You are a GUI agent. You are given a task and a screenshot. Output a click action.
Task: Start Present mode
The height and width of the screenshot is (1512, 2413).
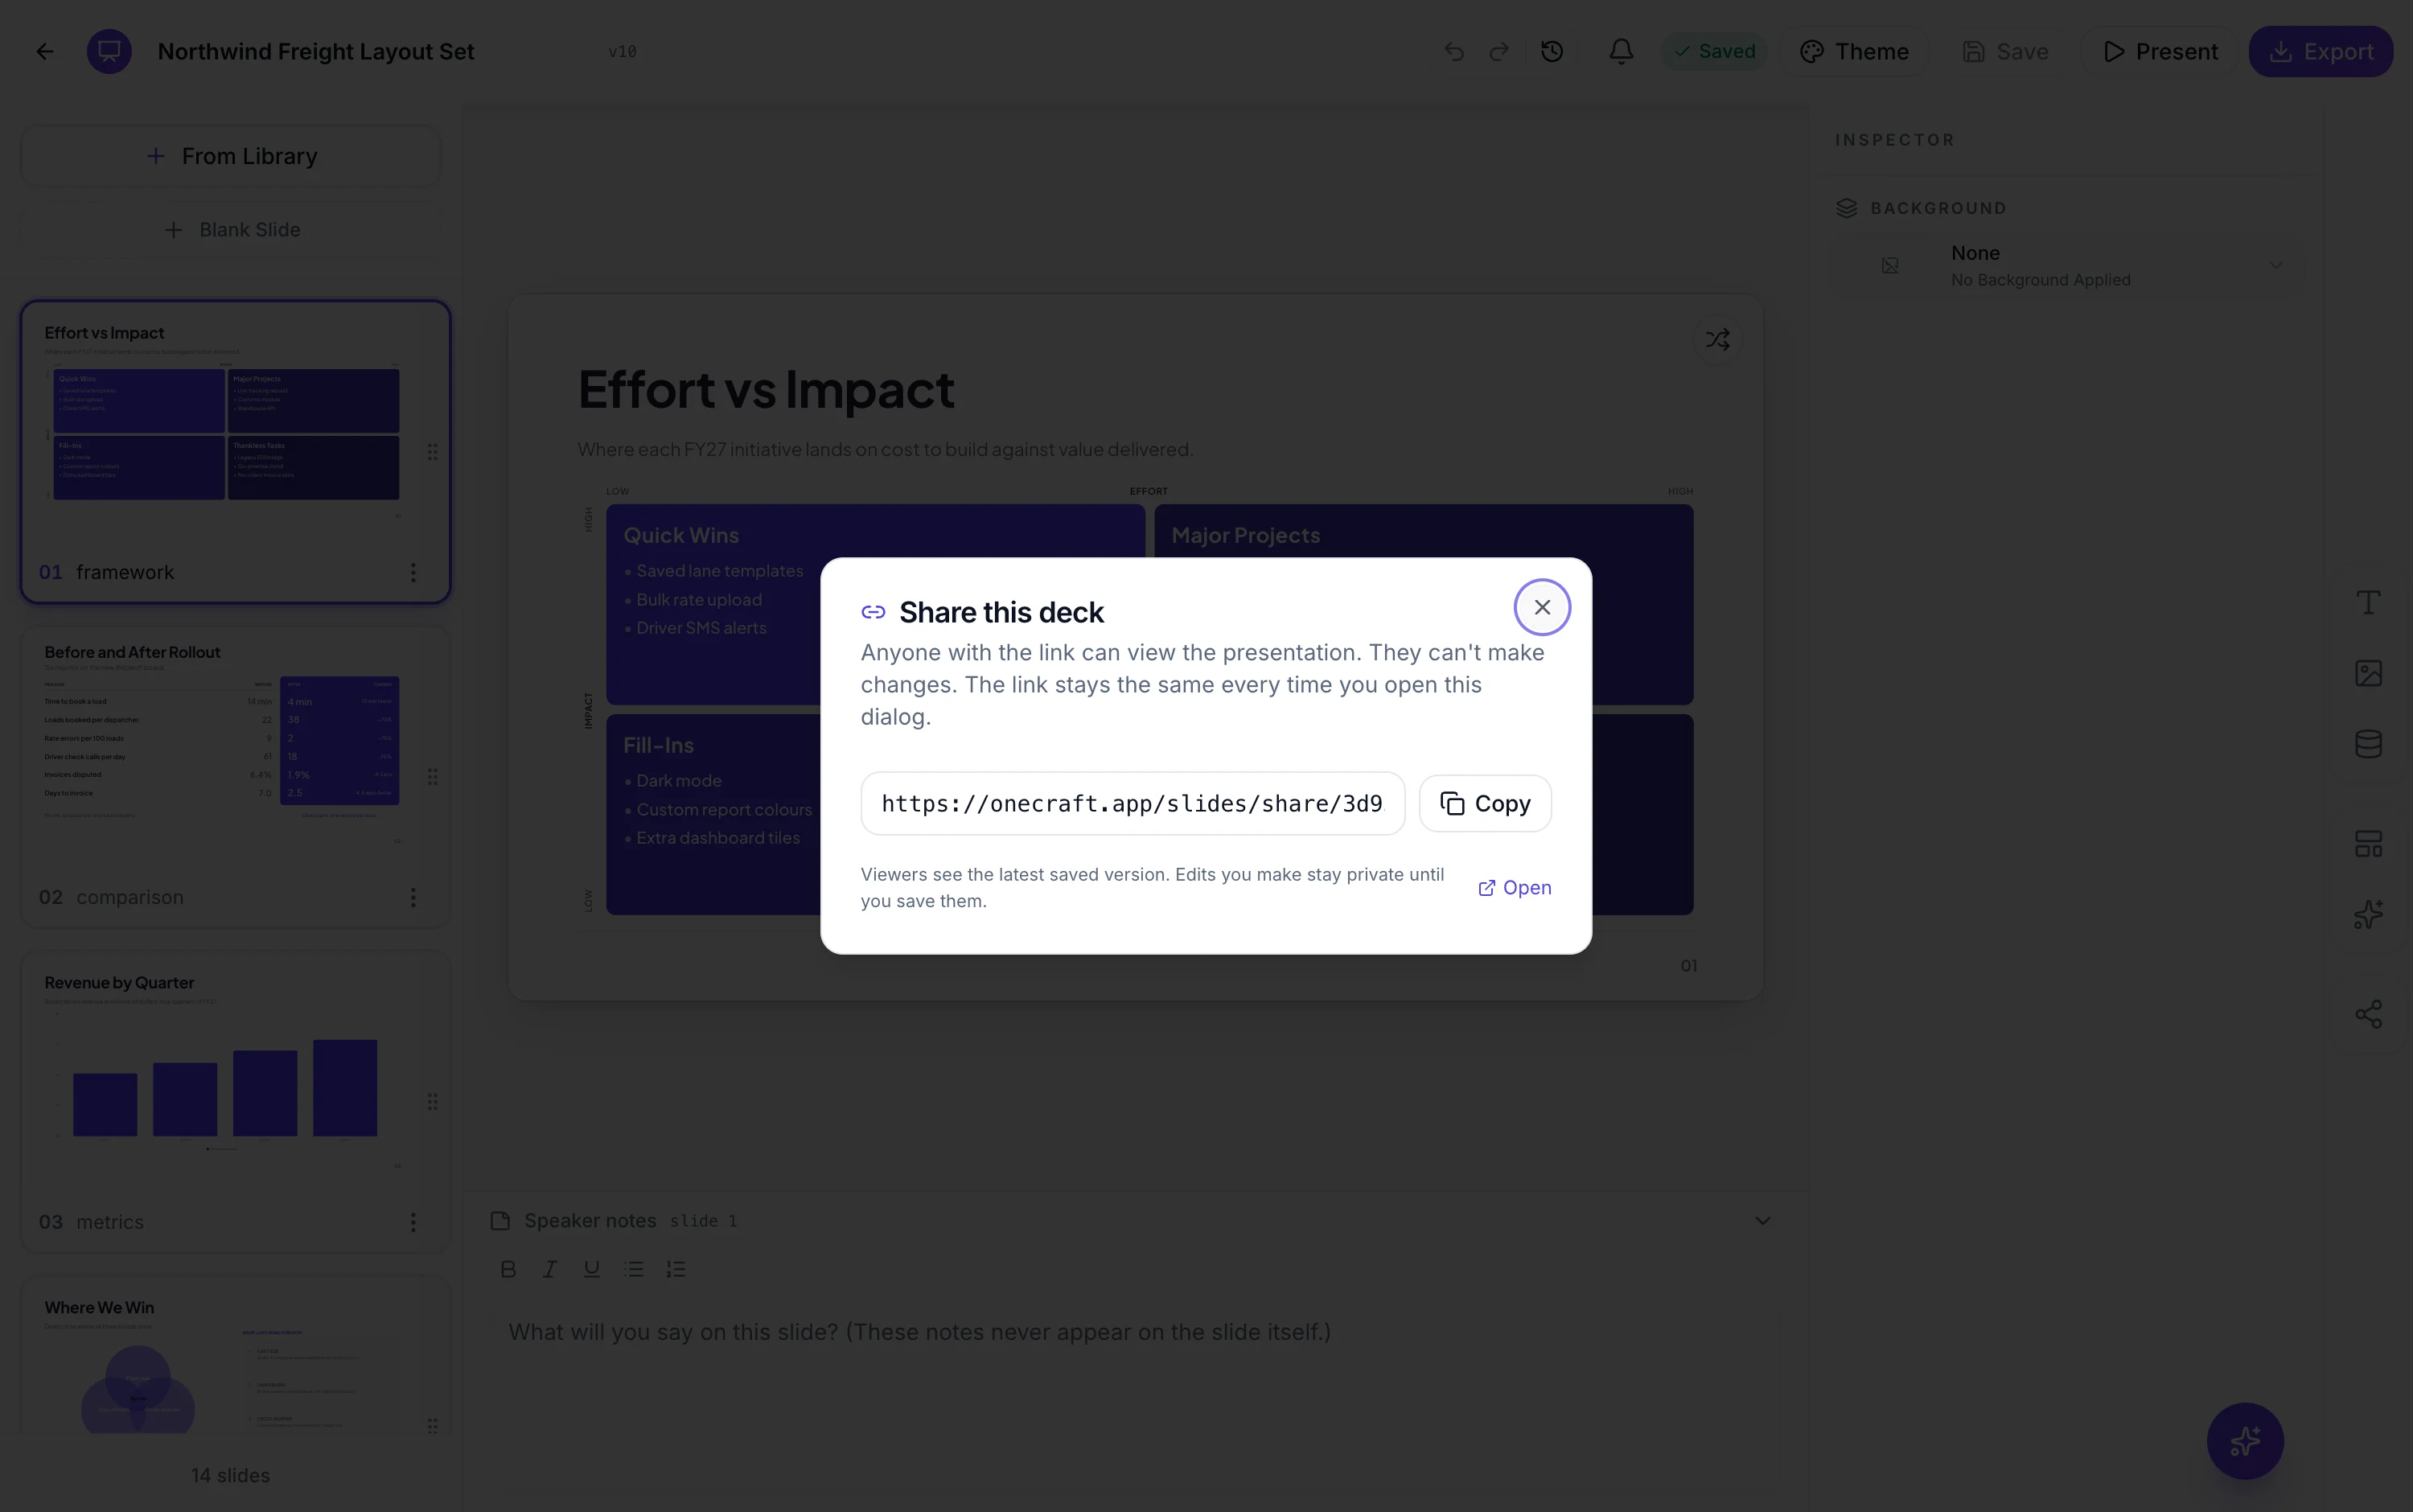click(2160, 51)
